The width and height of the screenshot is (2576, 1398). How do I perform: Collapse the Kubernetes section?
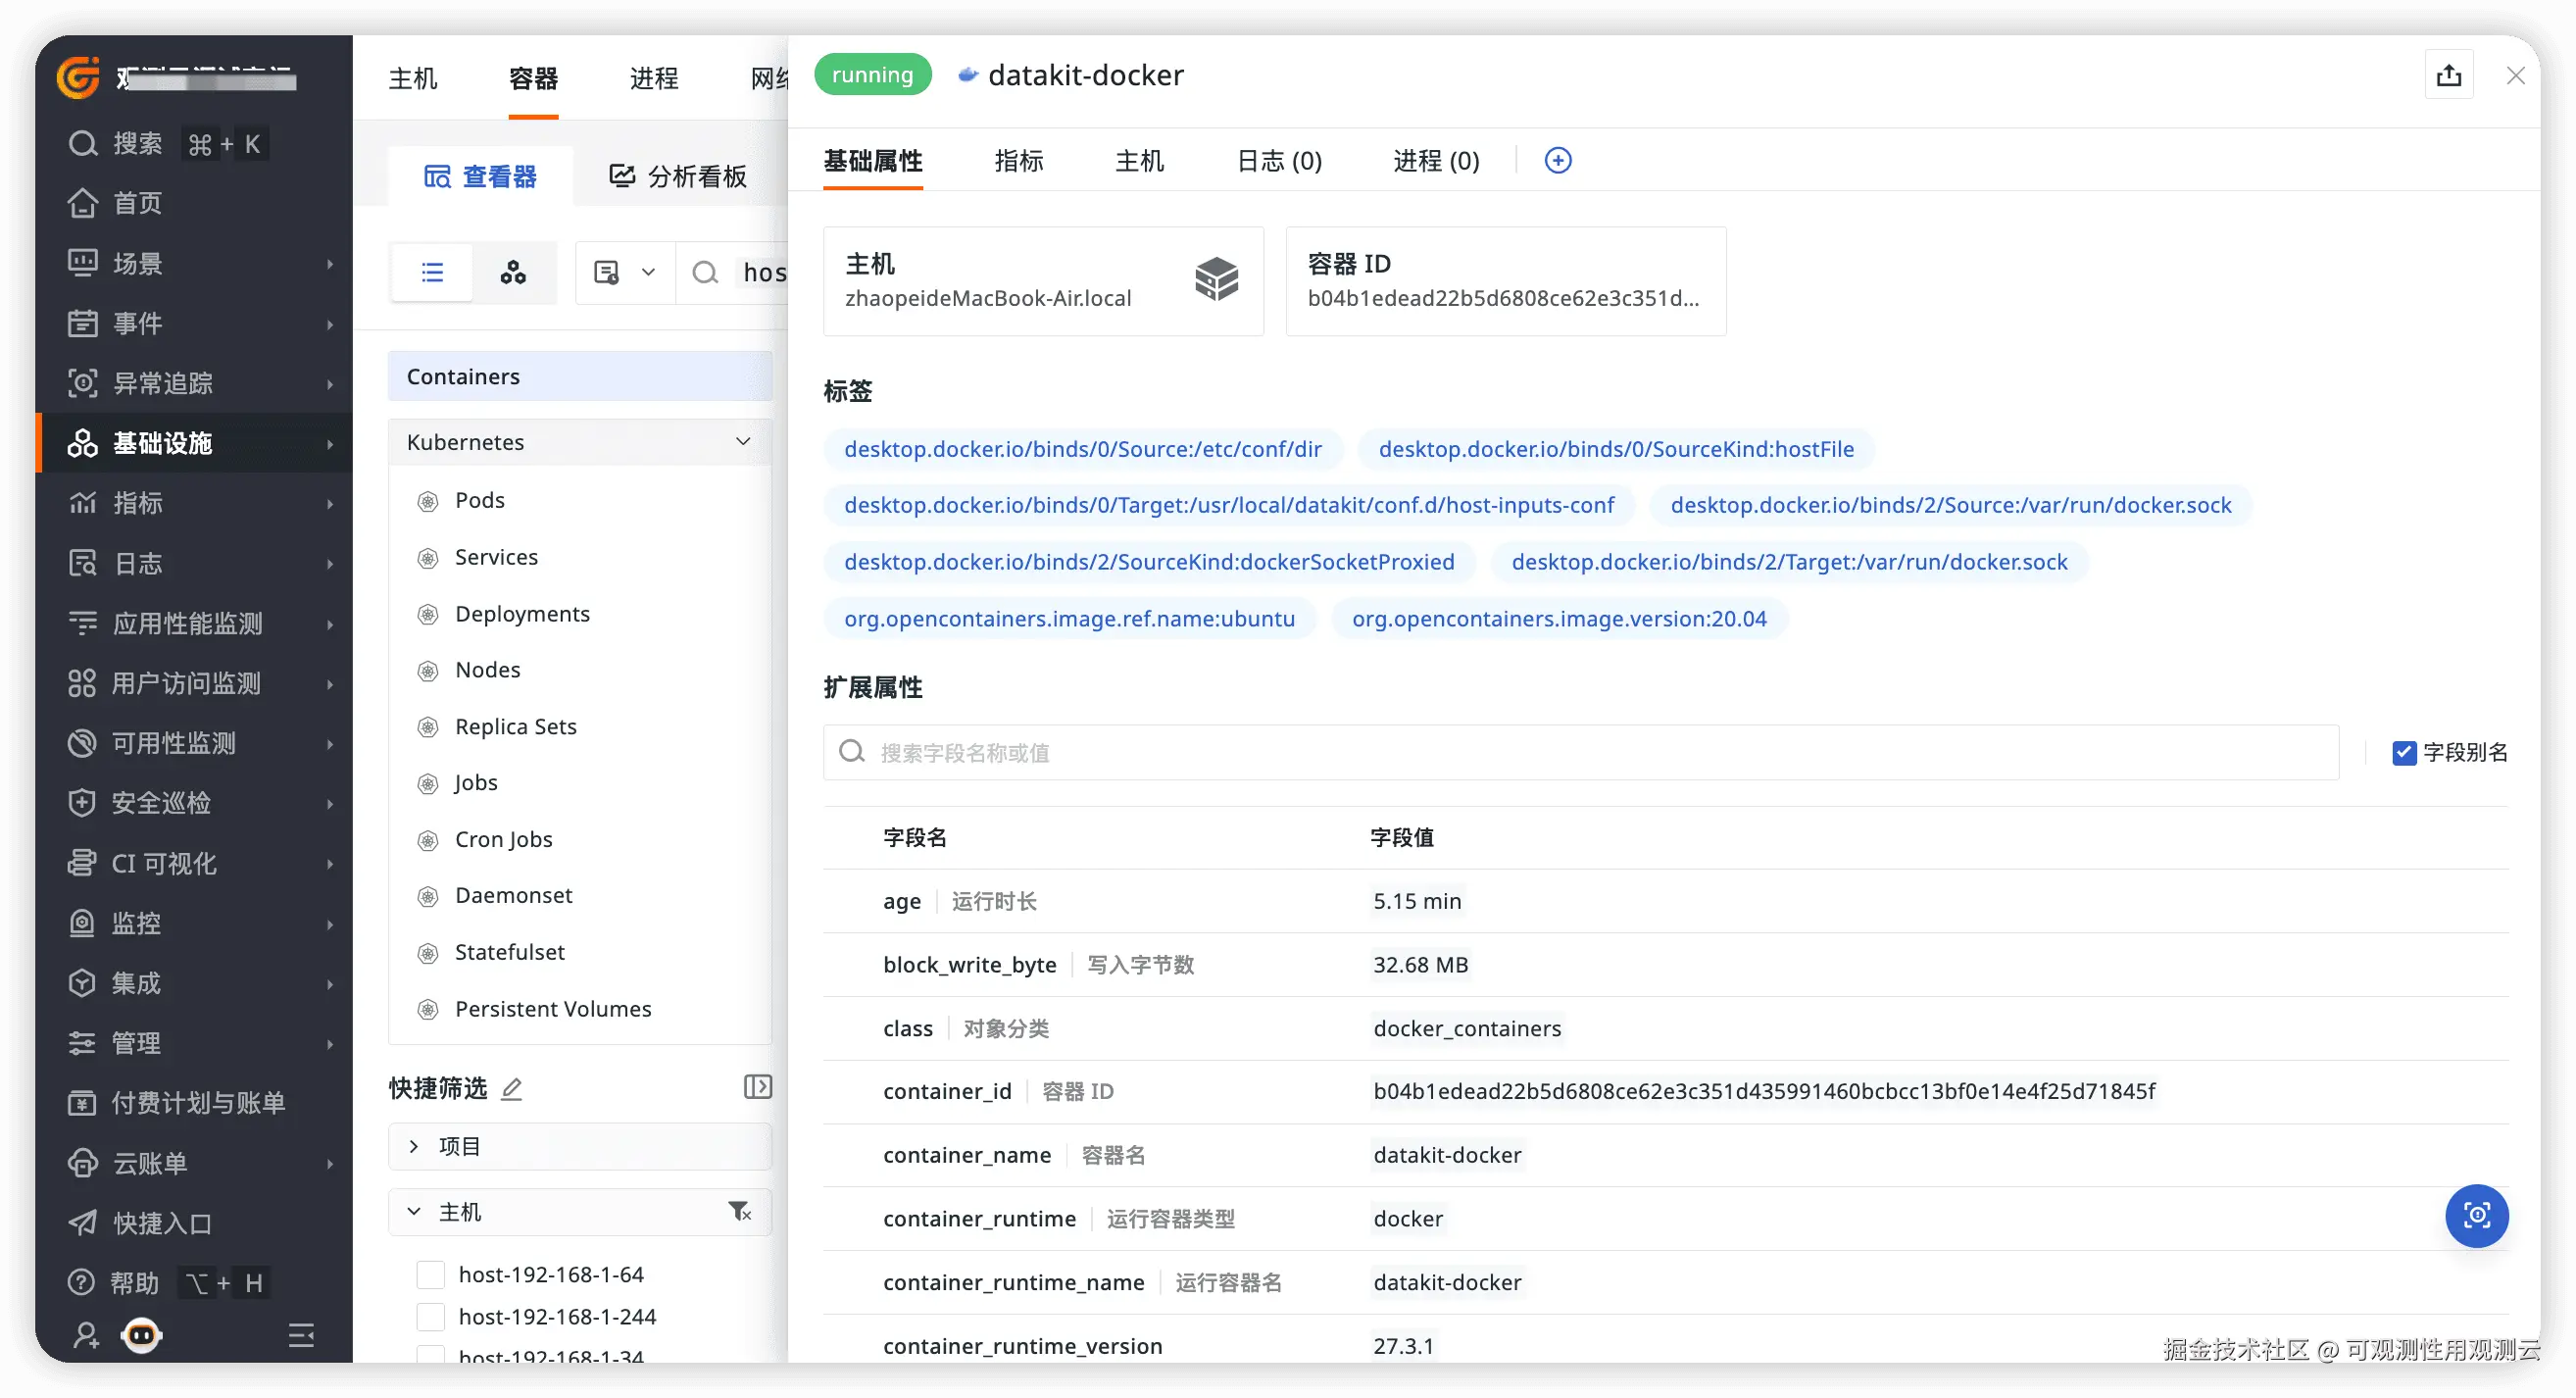[x=742, y=442]
